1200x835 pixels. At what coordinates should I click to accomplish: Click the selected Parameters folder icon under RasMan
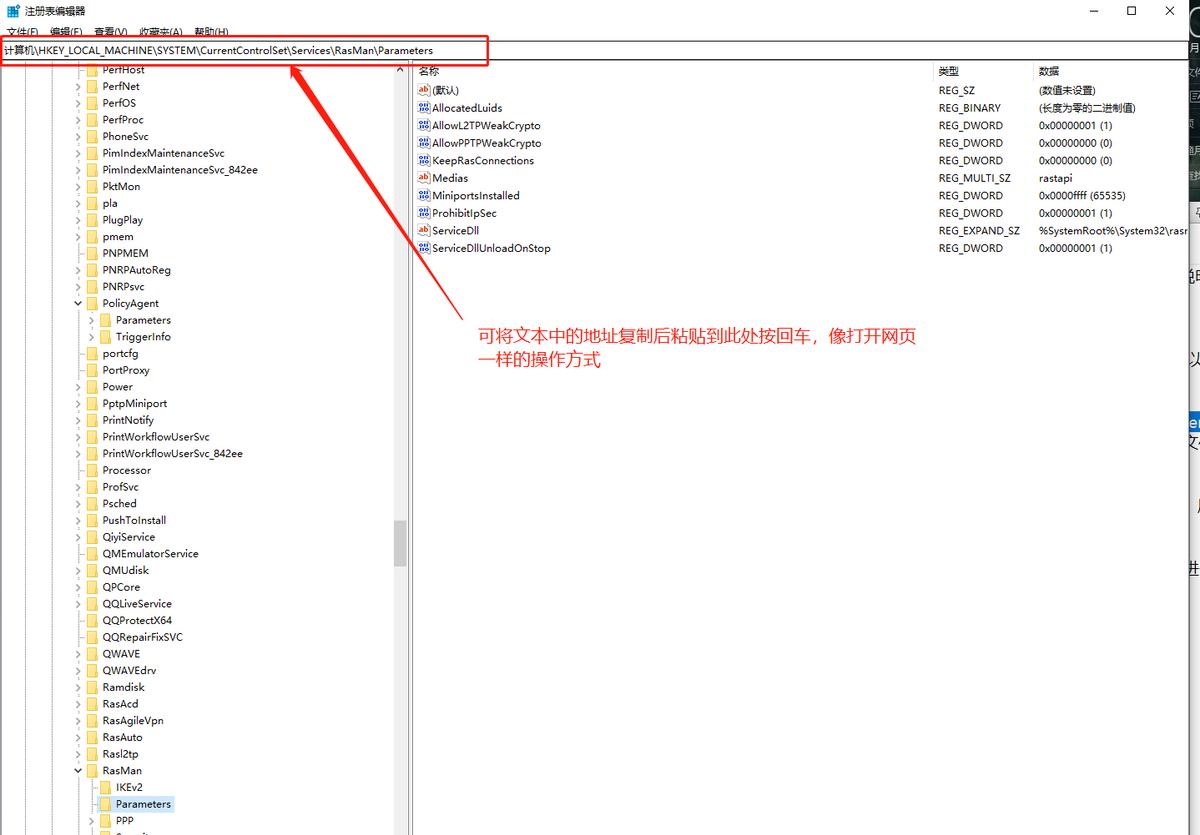pos(105,804)
